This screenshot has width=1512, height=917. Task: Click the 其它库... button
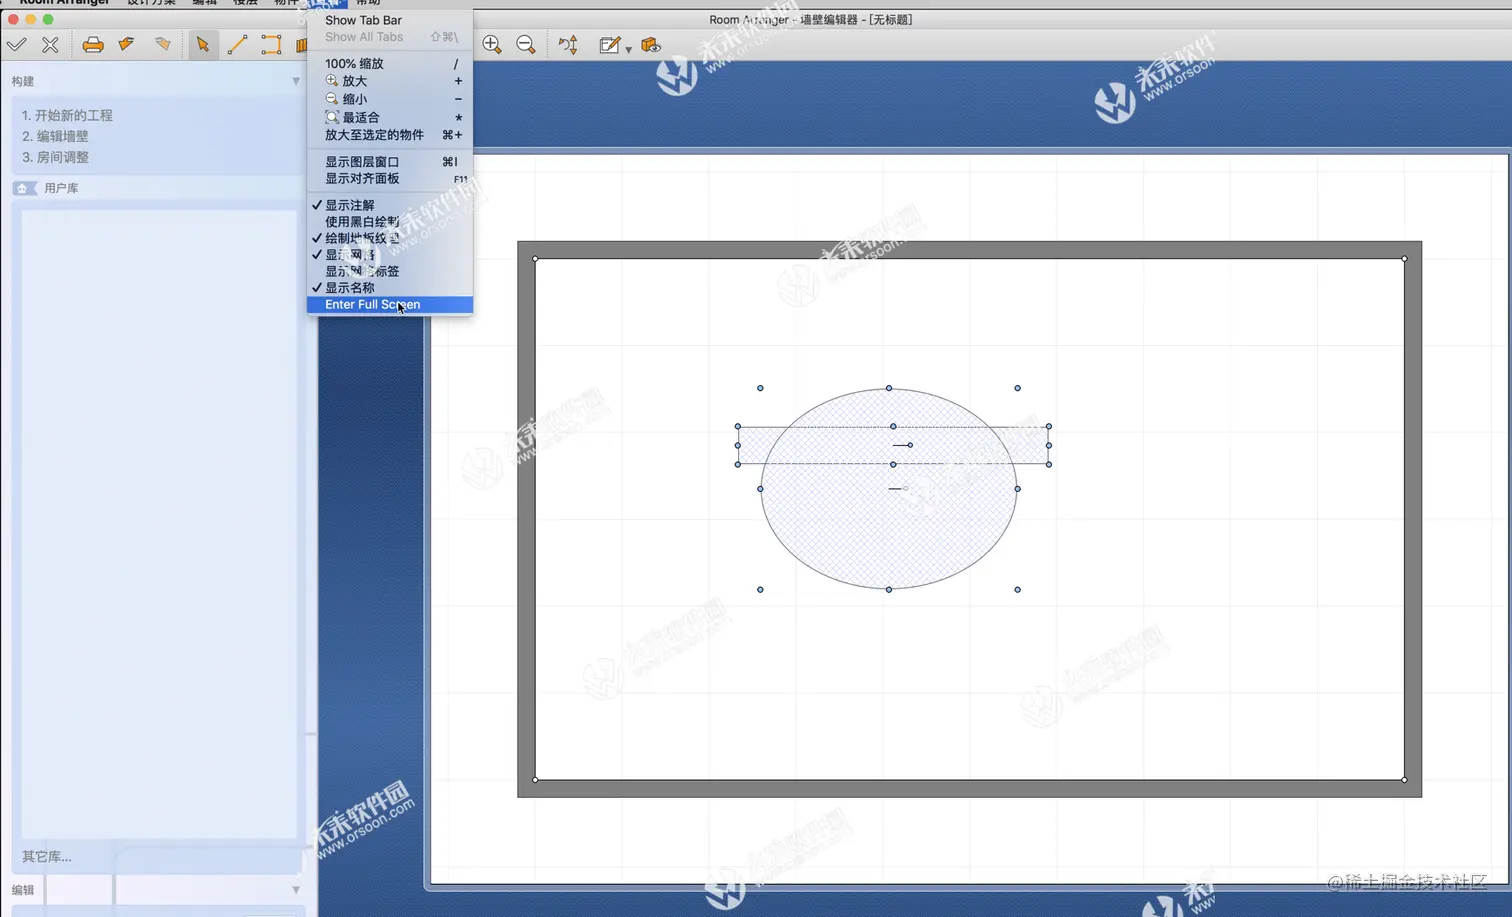click(47, 856)
